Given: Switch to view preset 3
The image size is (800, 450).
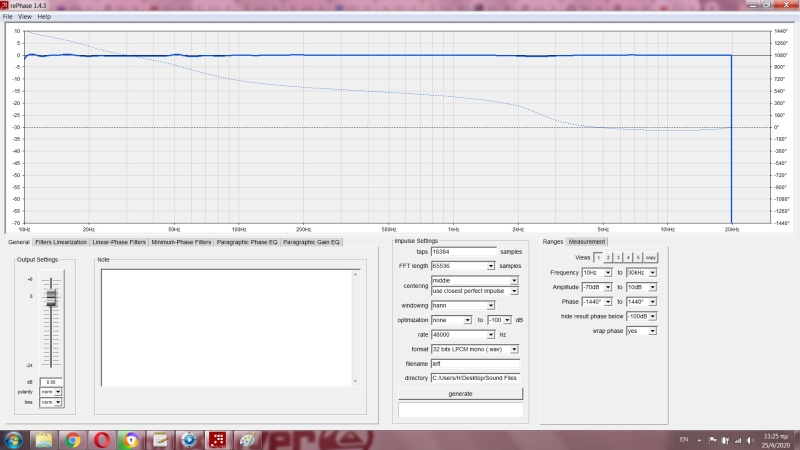Looking at the screenshot, I should (618, 257).
